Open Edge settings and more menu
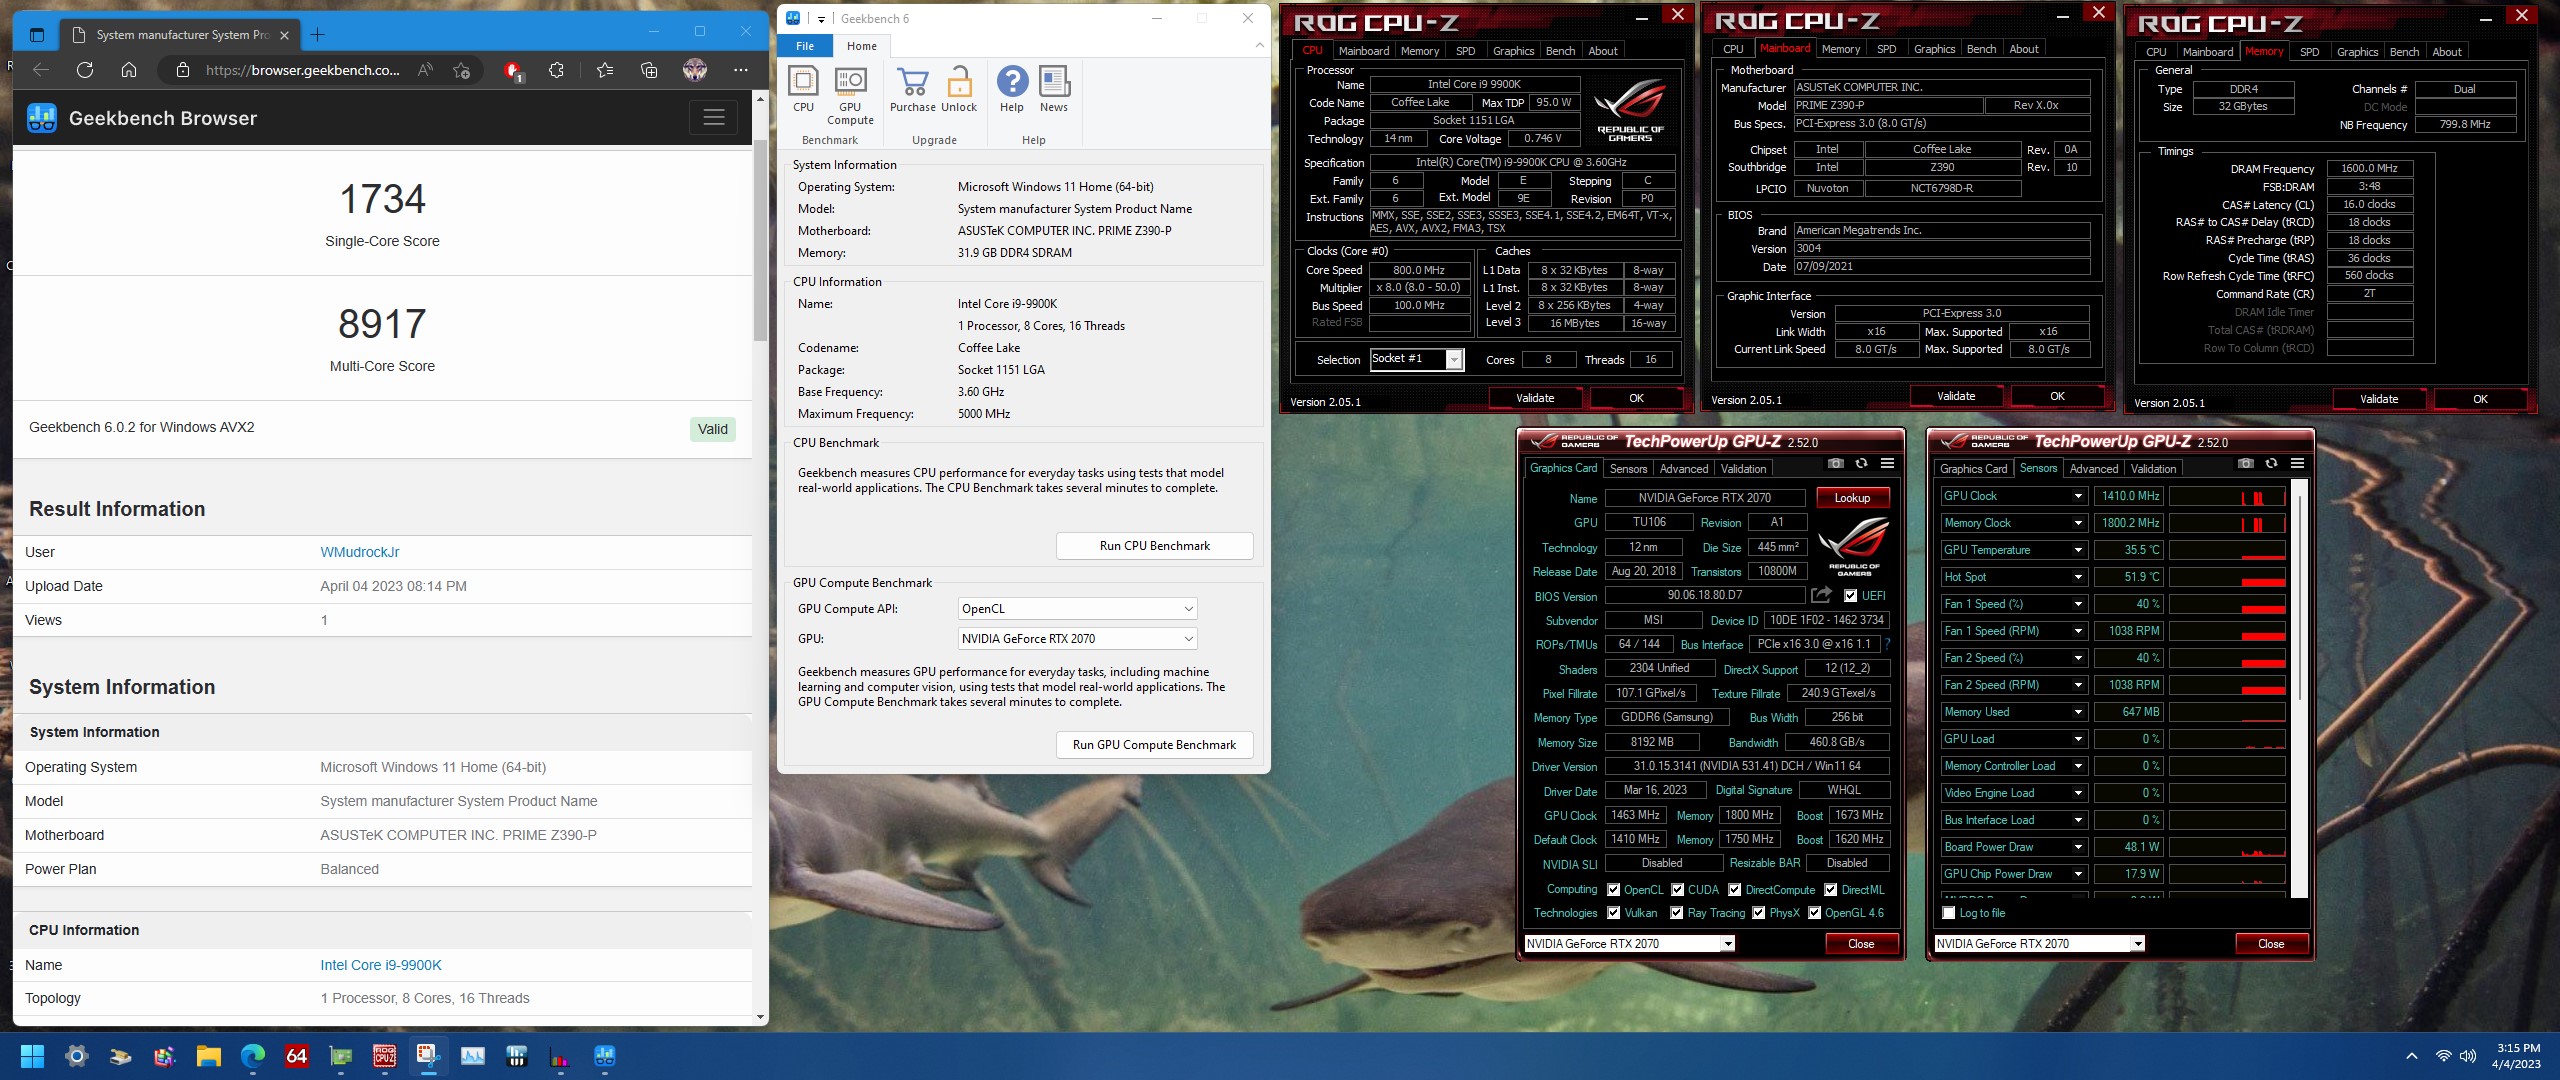2560x1080 pixels. click(740, 70)
